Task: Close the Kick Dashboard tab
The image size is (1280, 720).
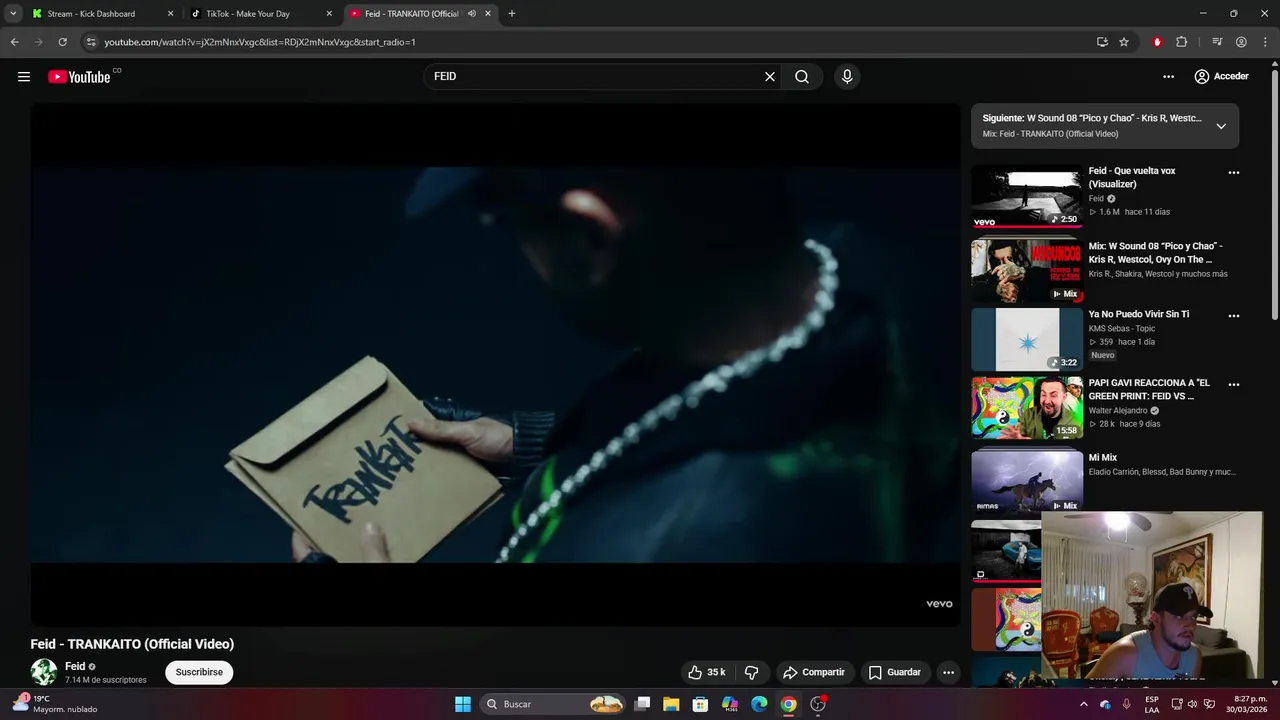Action: [170, 14]
